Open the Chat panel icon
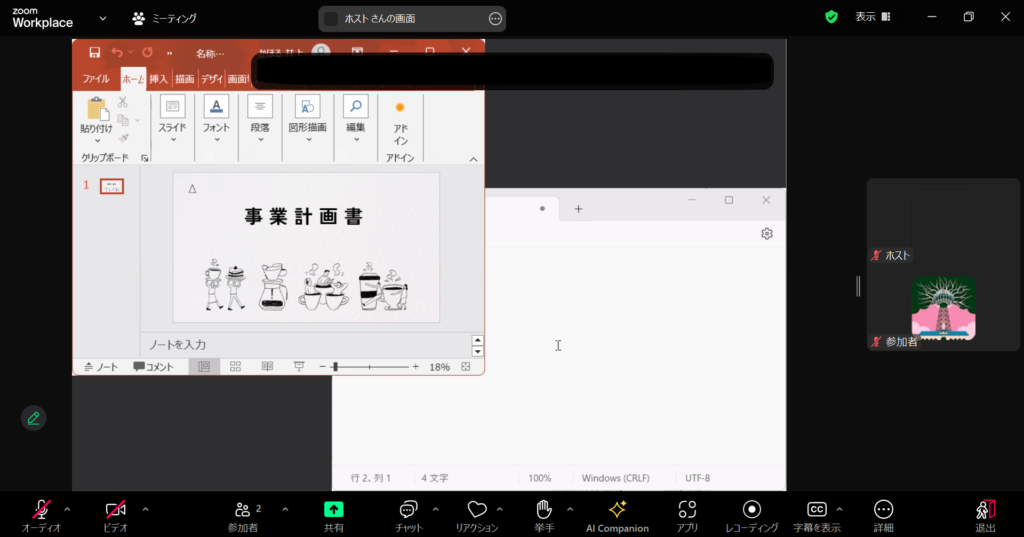 point(408,510)
